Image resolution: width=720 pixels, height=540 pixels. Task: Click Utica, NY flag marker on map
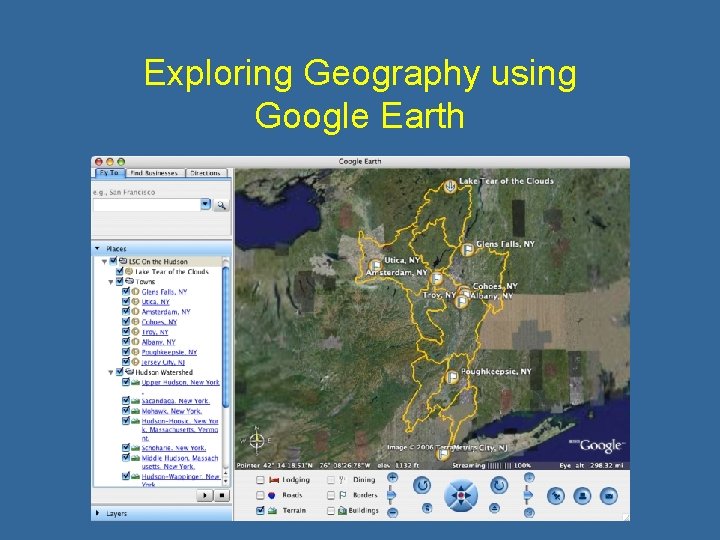point(376,265)
